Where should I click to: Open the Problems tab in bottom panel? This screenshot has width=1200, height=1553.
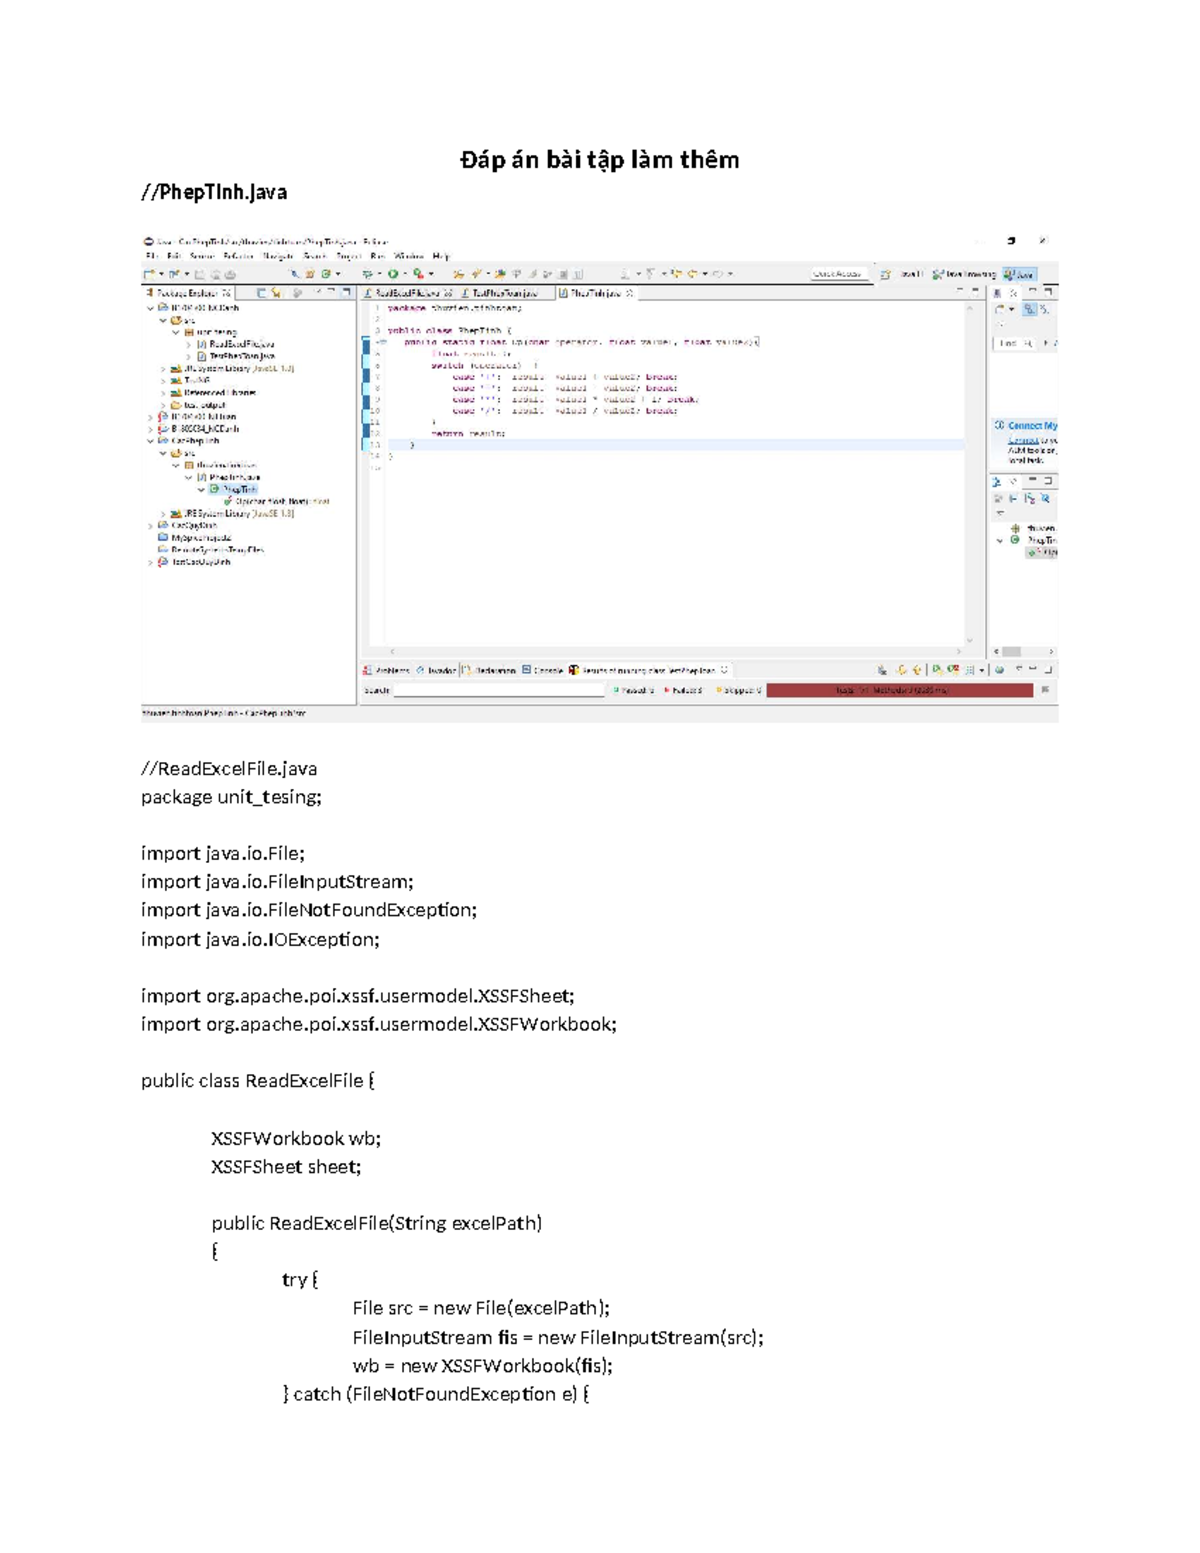pos(386,670)
